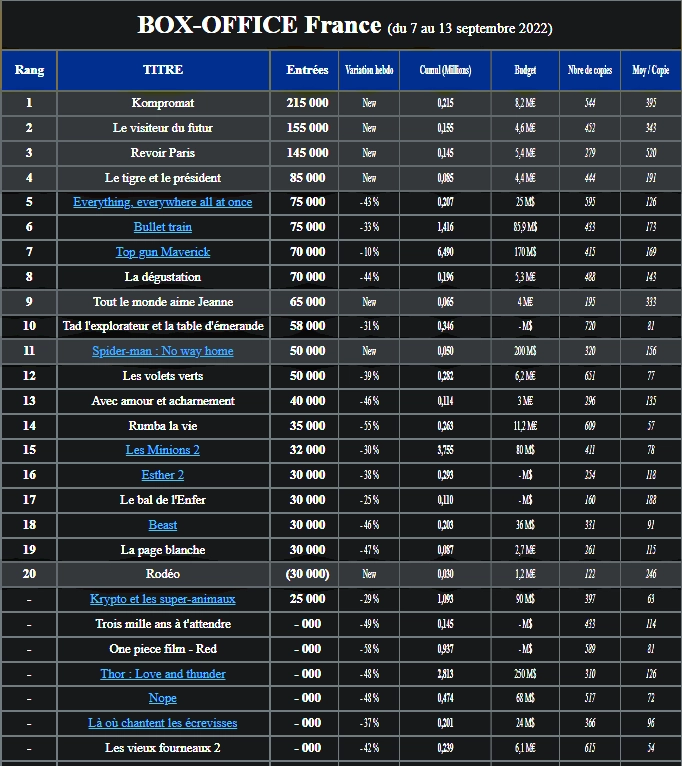Open the Thor : Love and thunder link
The image size is (682, 766).
point(163,674)
